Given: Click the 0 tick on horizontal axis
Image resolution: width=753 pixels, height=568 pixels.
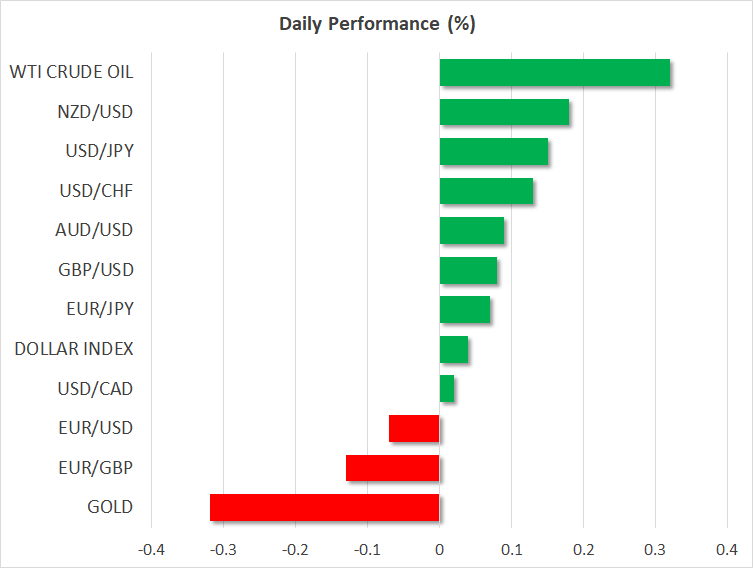Looking at the screenshot, I should 439,550.
